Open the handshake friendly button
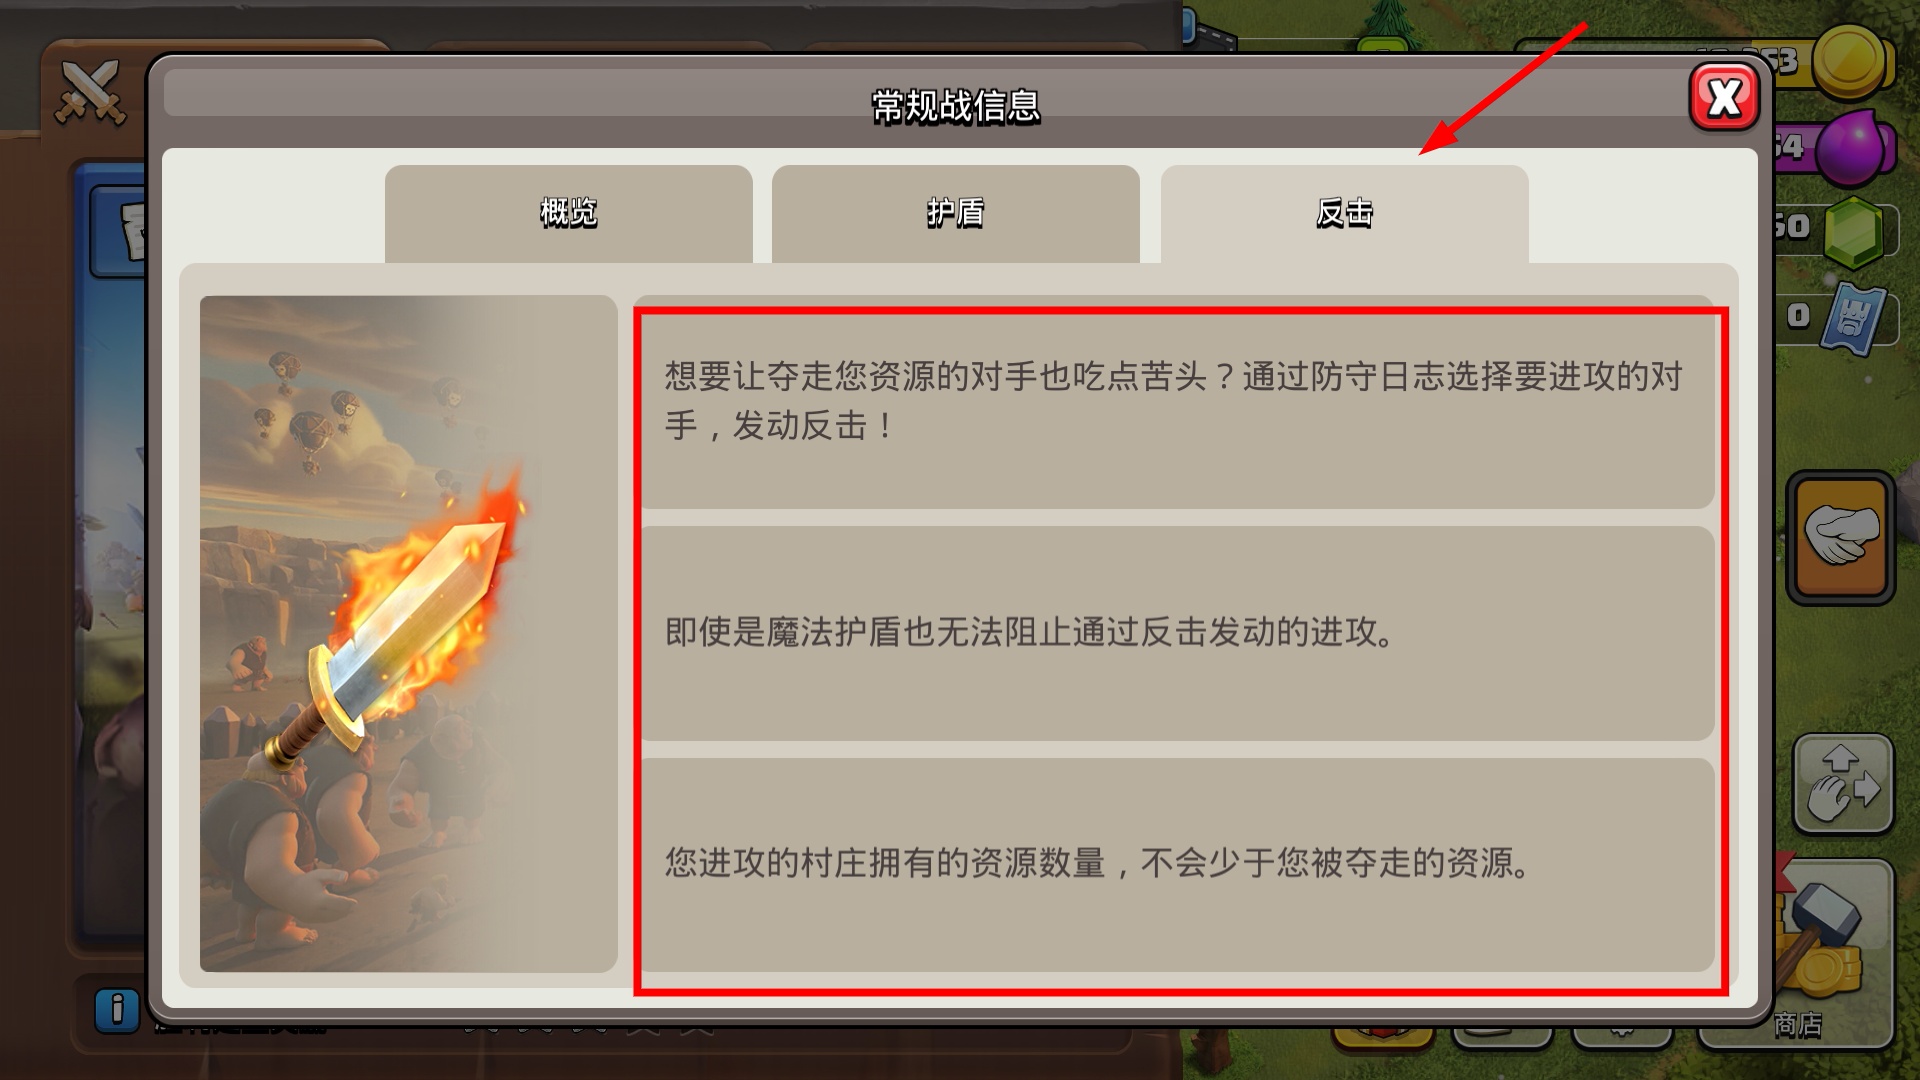 pos(1841,537)
